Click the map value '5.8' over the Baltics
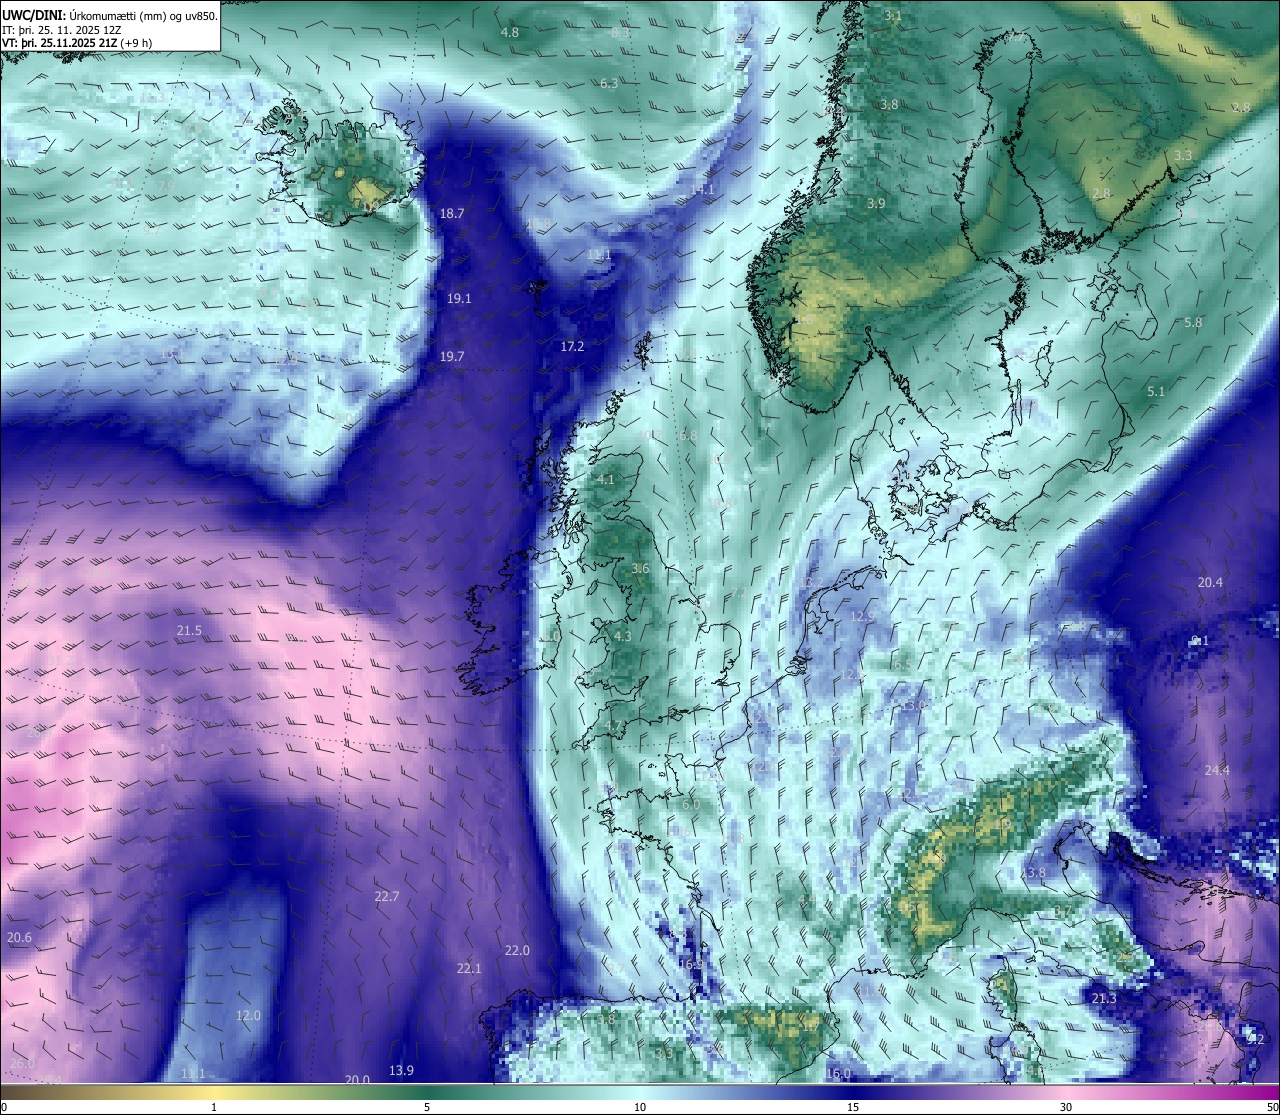 click(1193, 322)
